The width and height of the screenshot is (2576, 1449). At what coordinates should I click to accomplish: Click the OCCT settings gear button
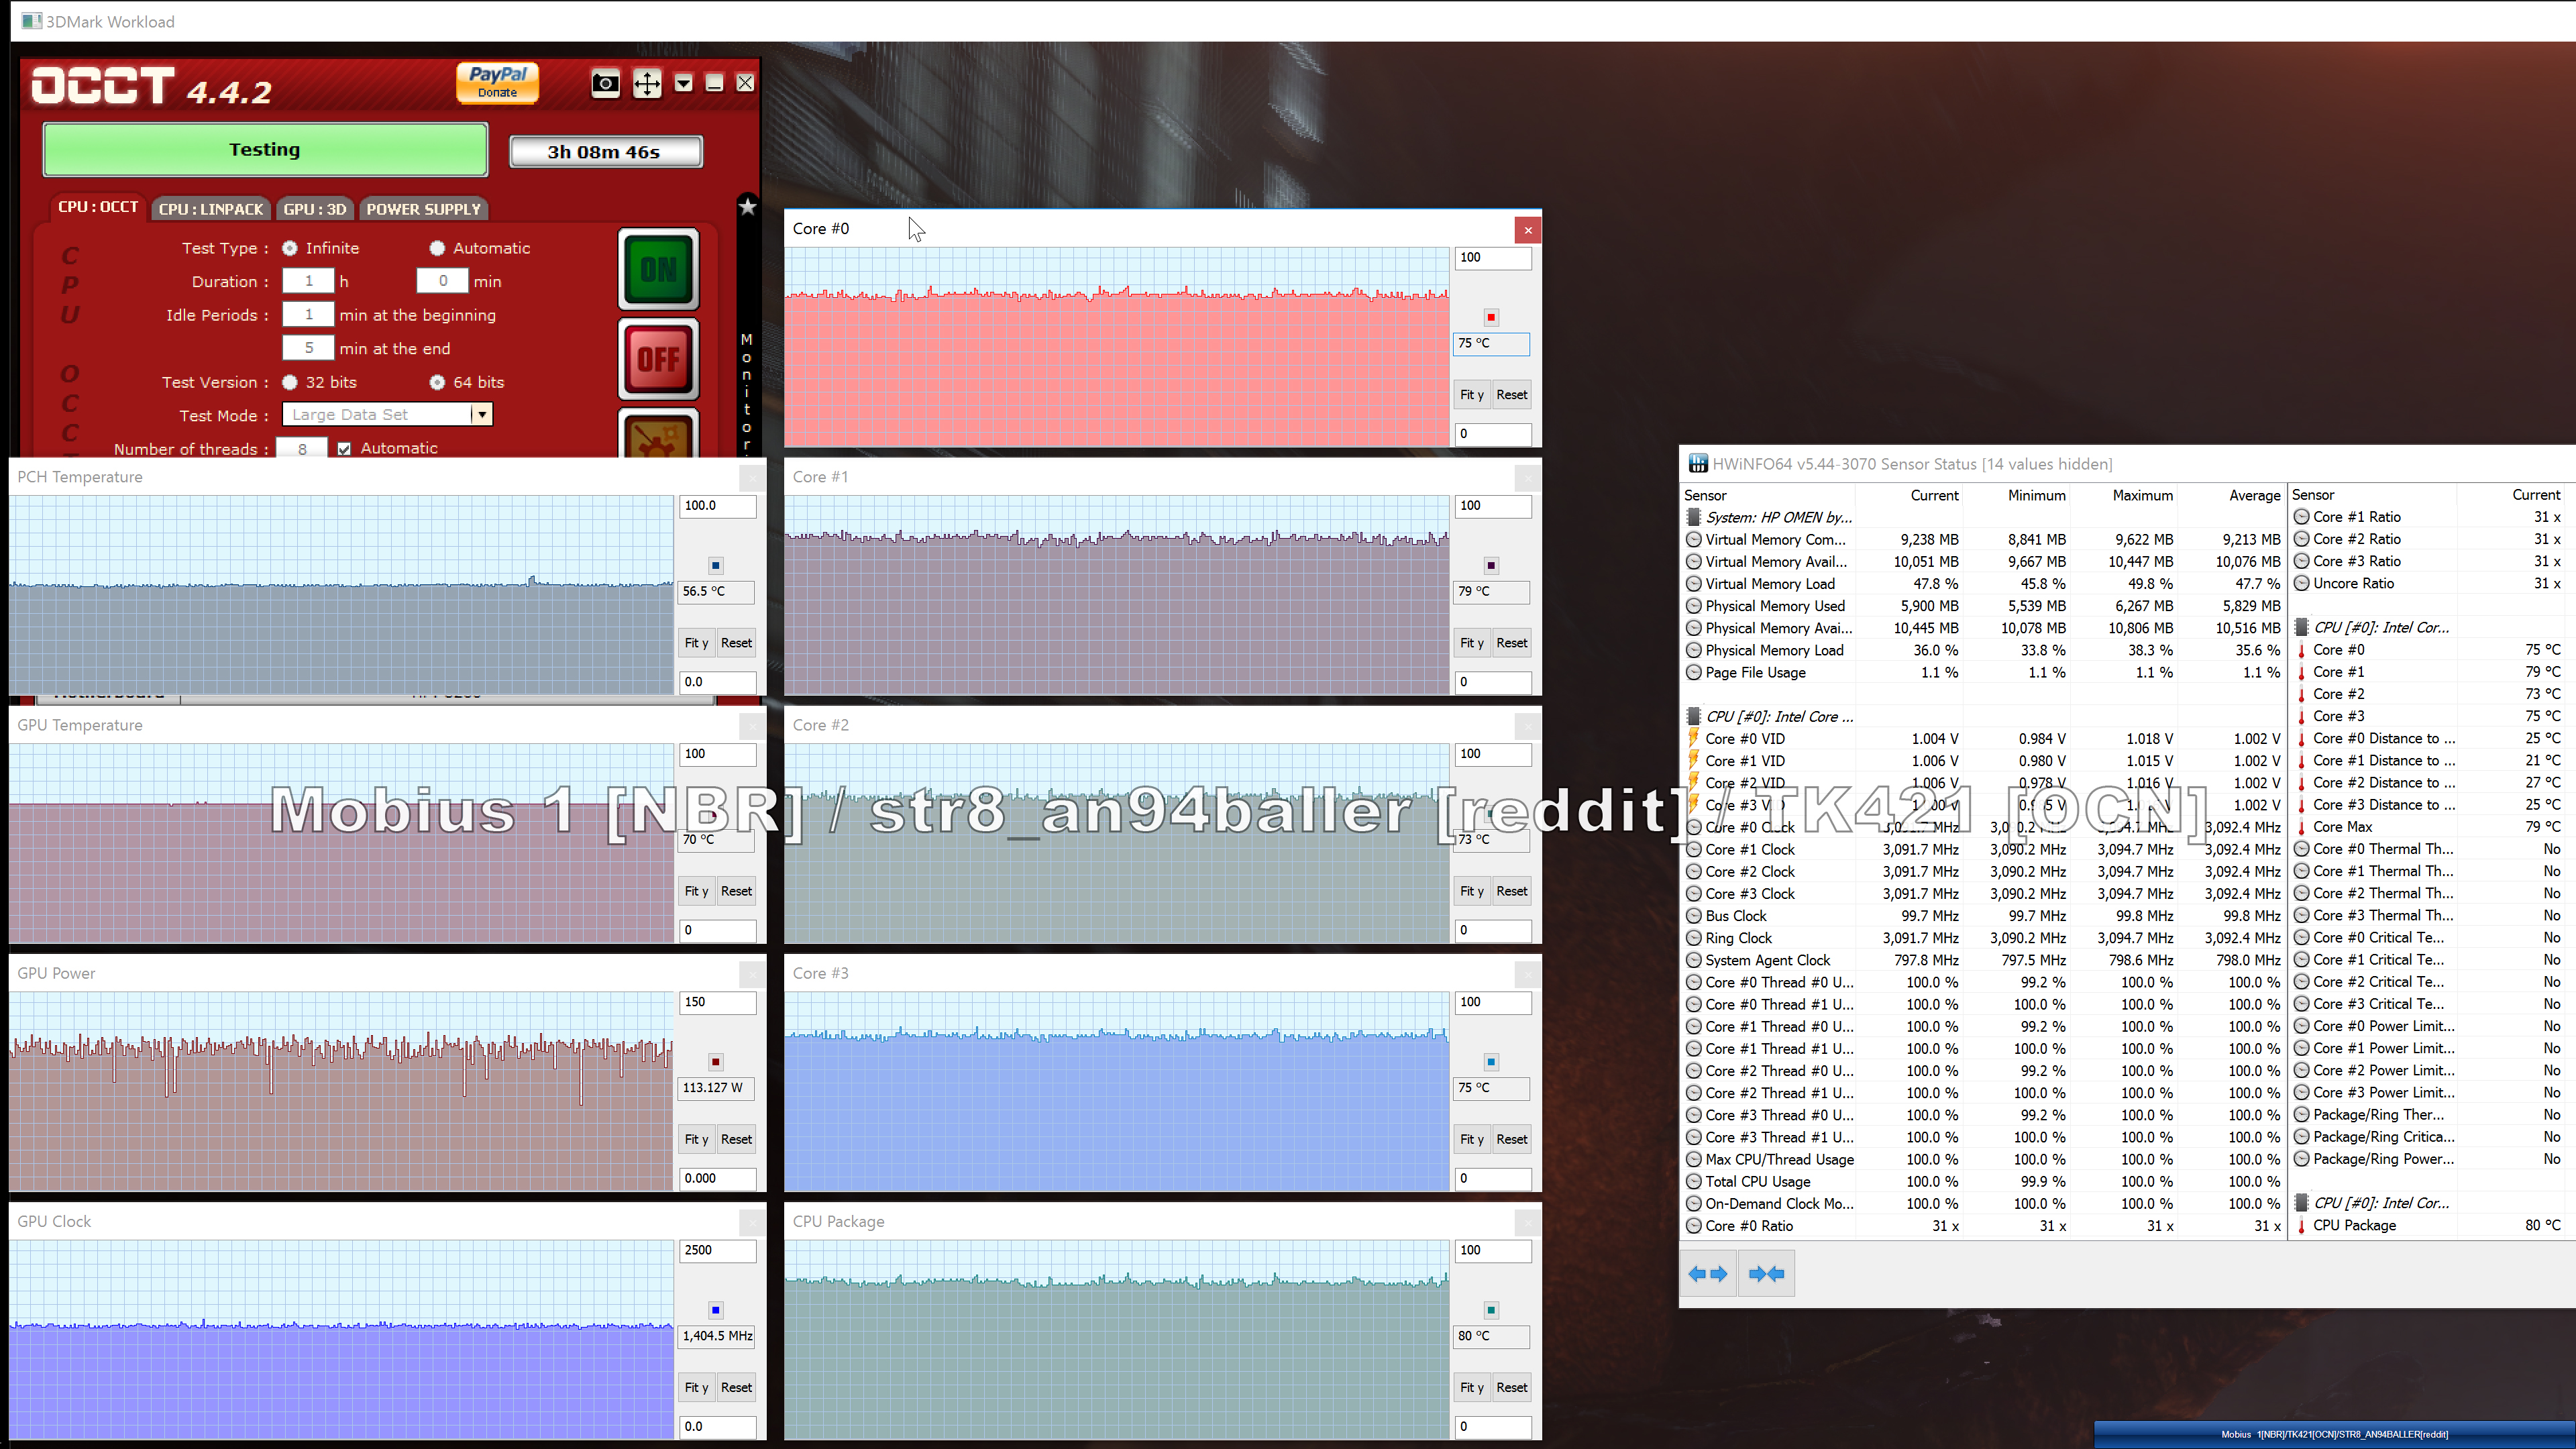[658, 435]
